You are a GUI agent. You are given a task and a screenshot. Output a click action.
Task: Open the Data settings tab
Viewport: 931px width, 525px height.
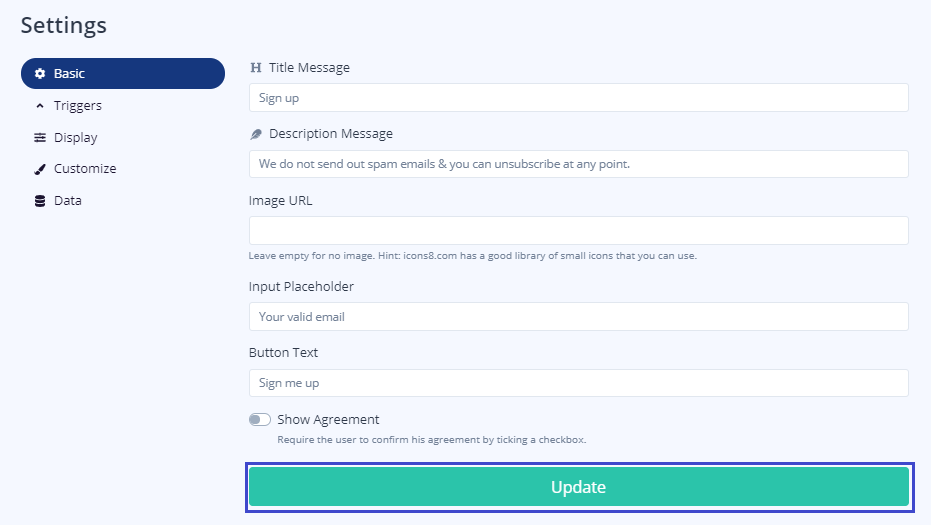tap(68, 201)
